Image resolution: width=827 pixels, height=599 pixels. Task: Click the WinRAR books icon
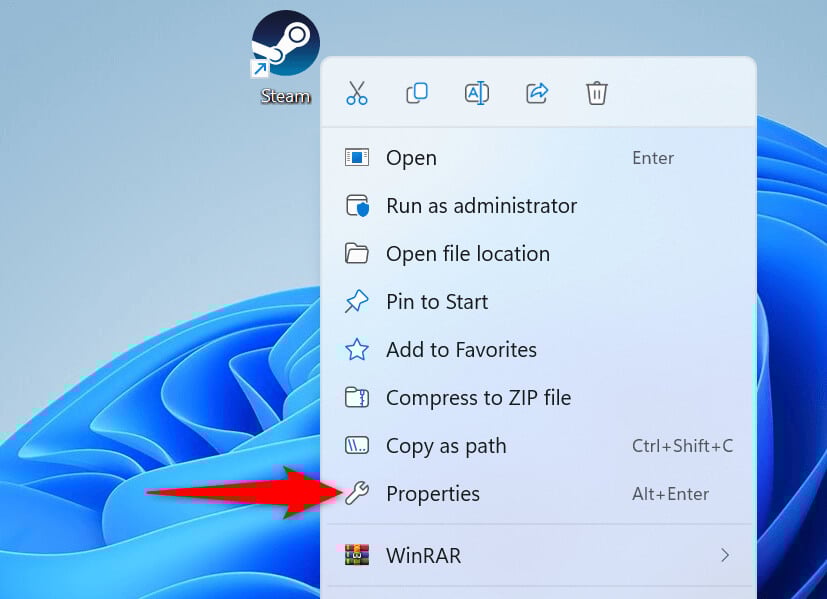point(357,555)
